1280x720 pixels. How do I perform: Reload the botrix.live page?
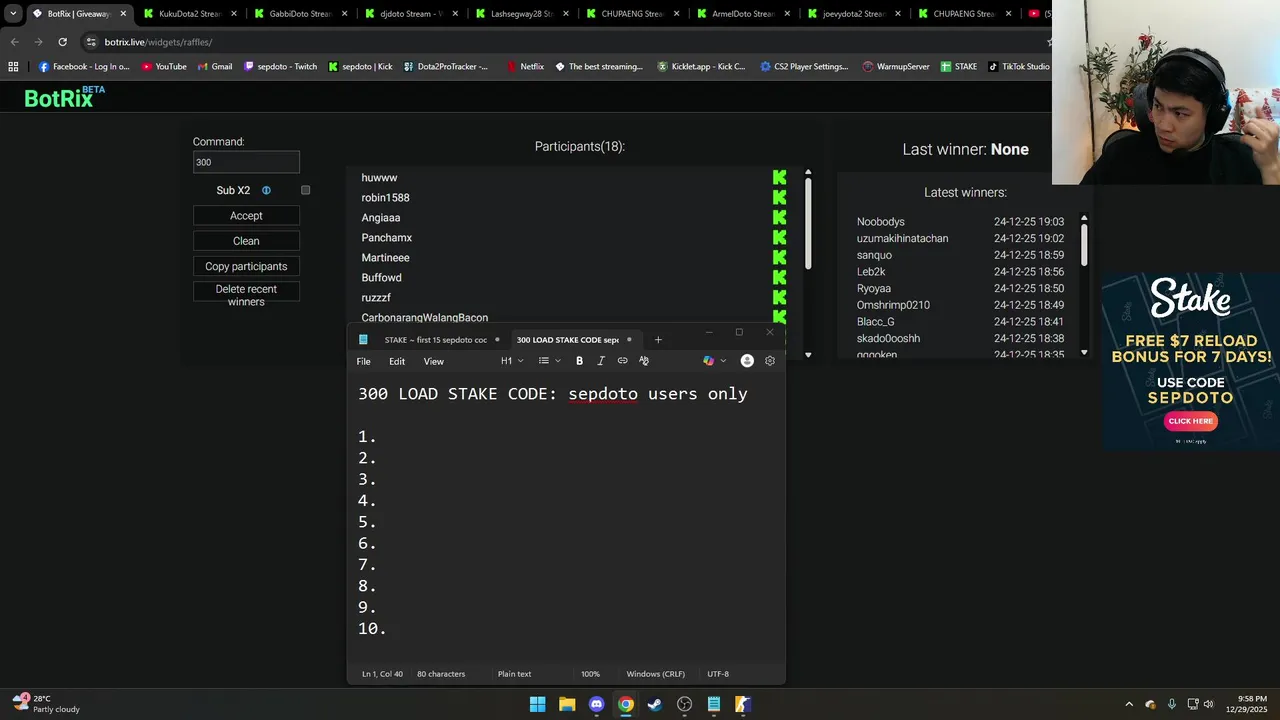pos(62,42)
